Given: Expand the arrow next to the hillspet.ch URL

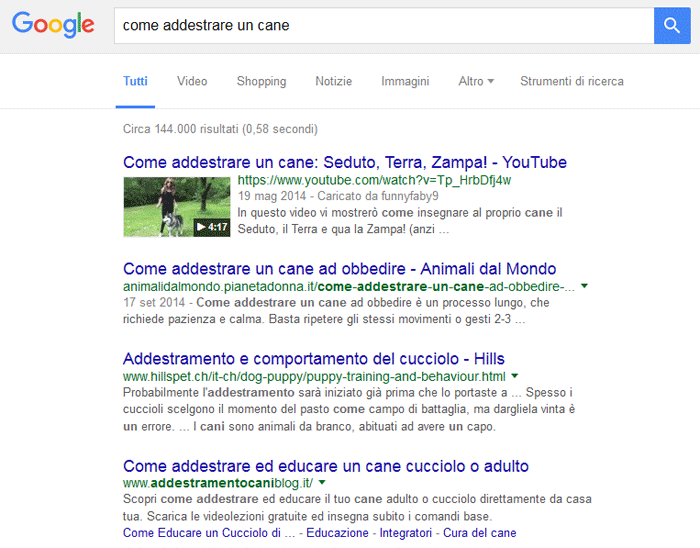Looking at the screenshot, I should click(515, 376).
